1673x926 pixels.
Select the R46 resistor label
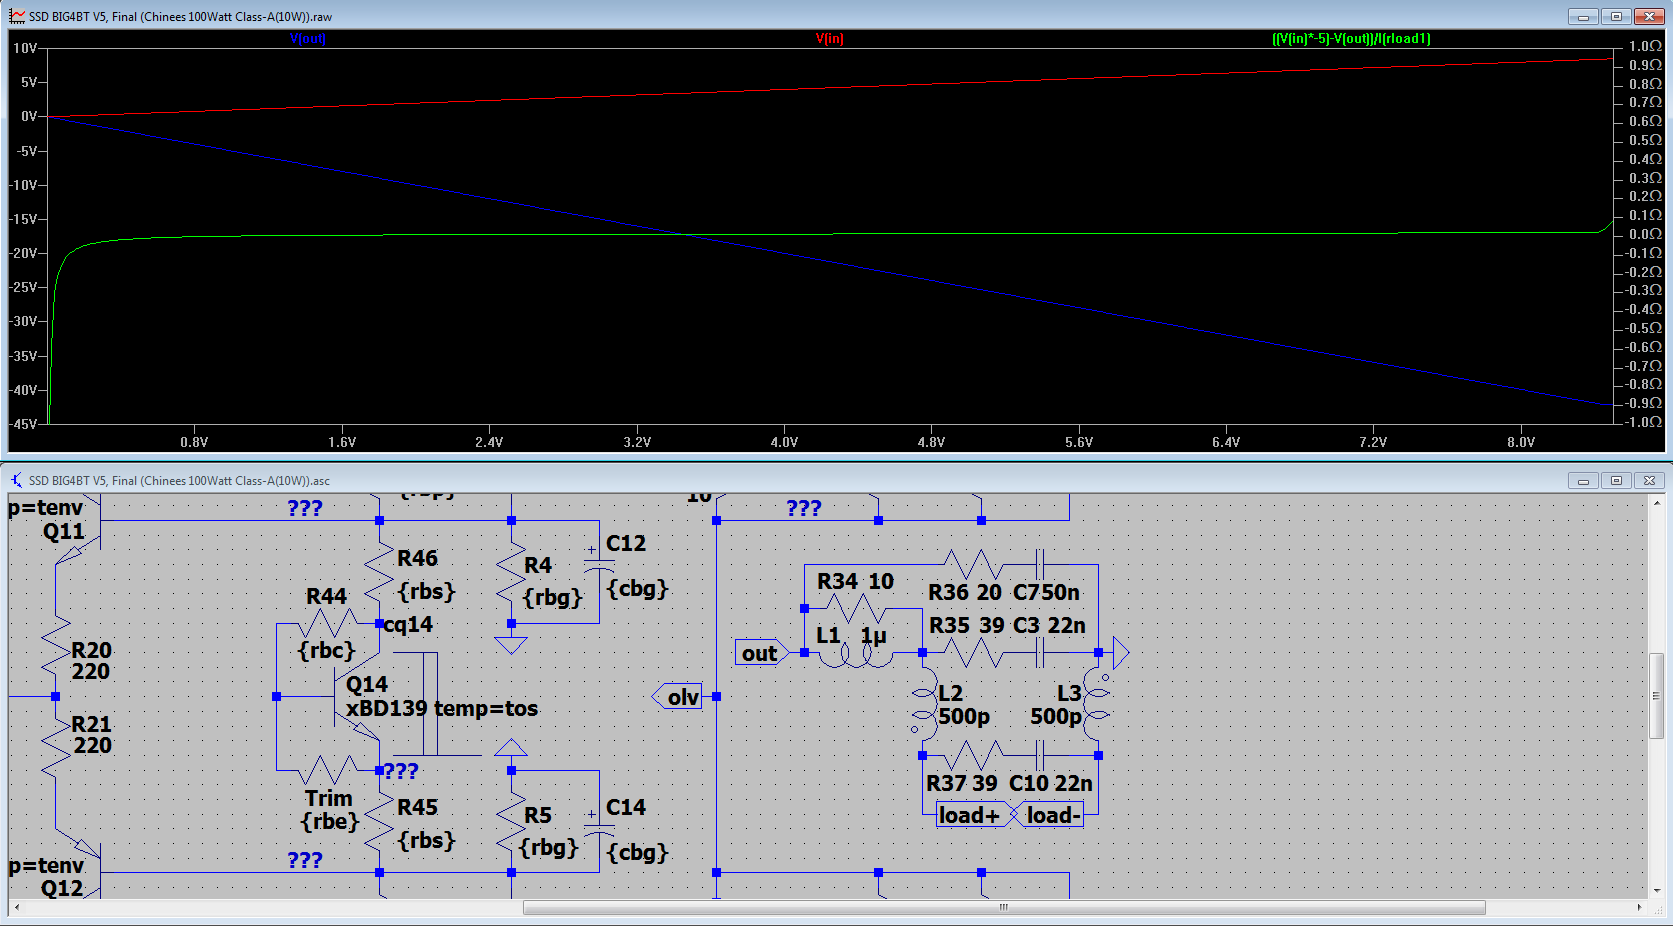[417, 558]
